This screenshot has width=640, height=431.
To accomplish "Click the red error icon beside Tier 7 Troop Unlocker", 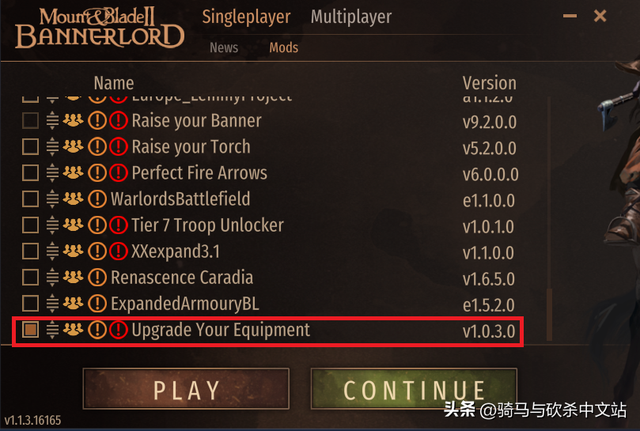I will [x=118, y=225].
